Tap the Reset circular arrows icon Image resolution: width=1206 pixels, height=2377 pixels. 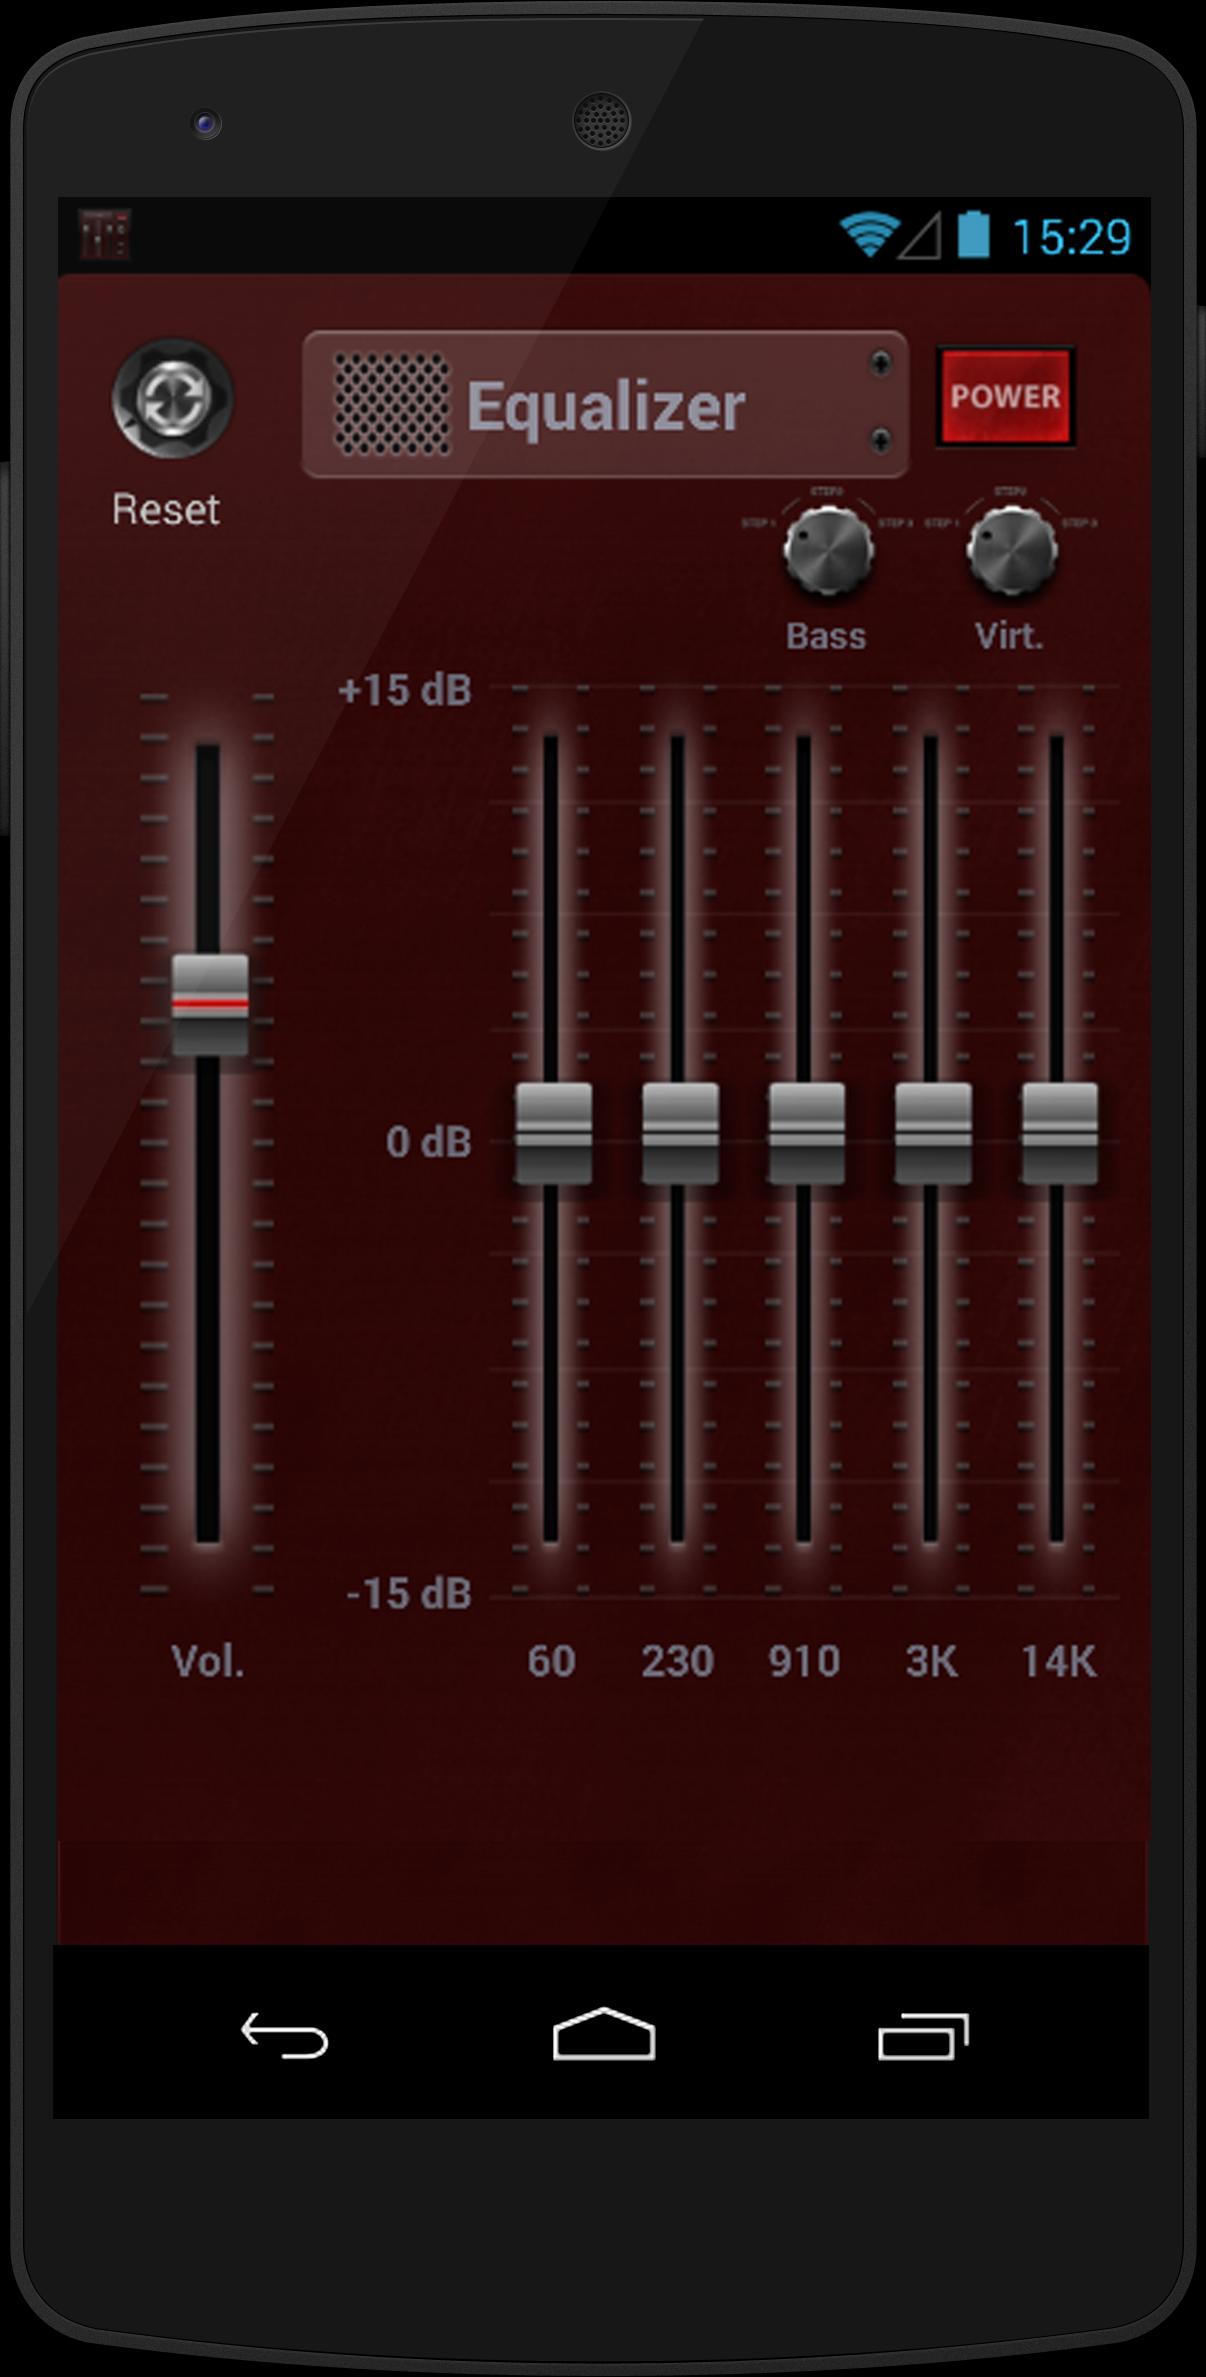172,399
